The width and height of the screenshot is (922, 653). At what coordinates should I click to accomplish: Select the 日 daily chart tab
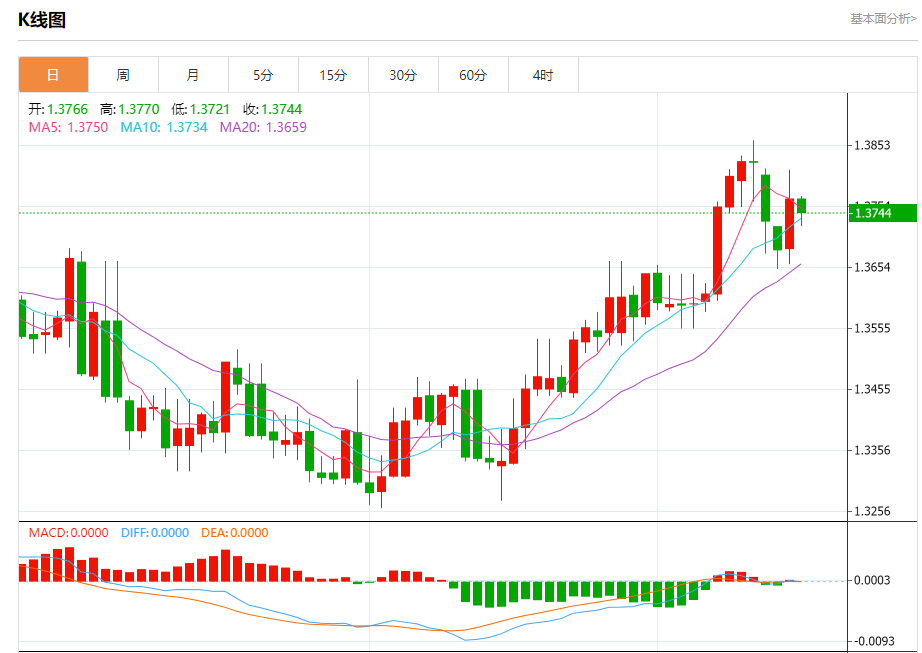tap(54, 75)
